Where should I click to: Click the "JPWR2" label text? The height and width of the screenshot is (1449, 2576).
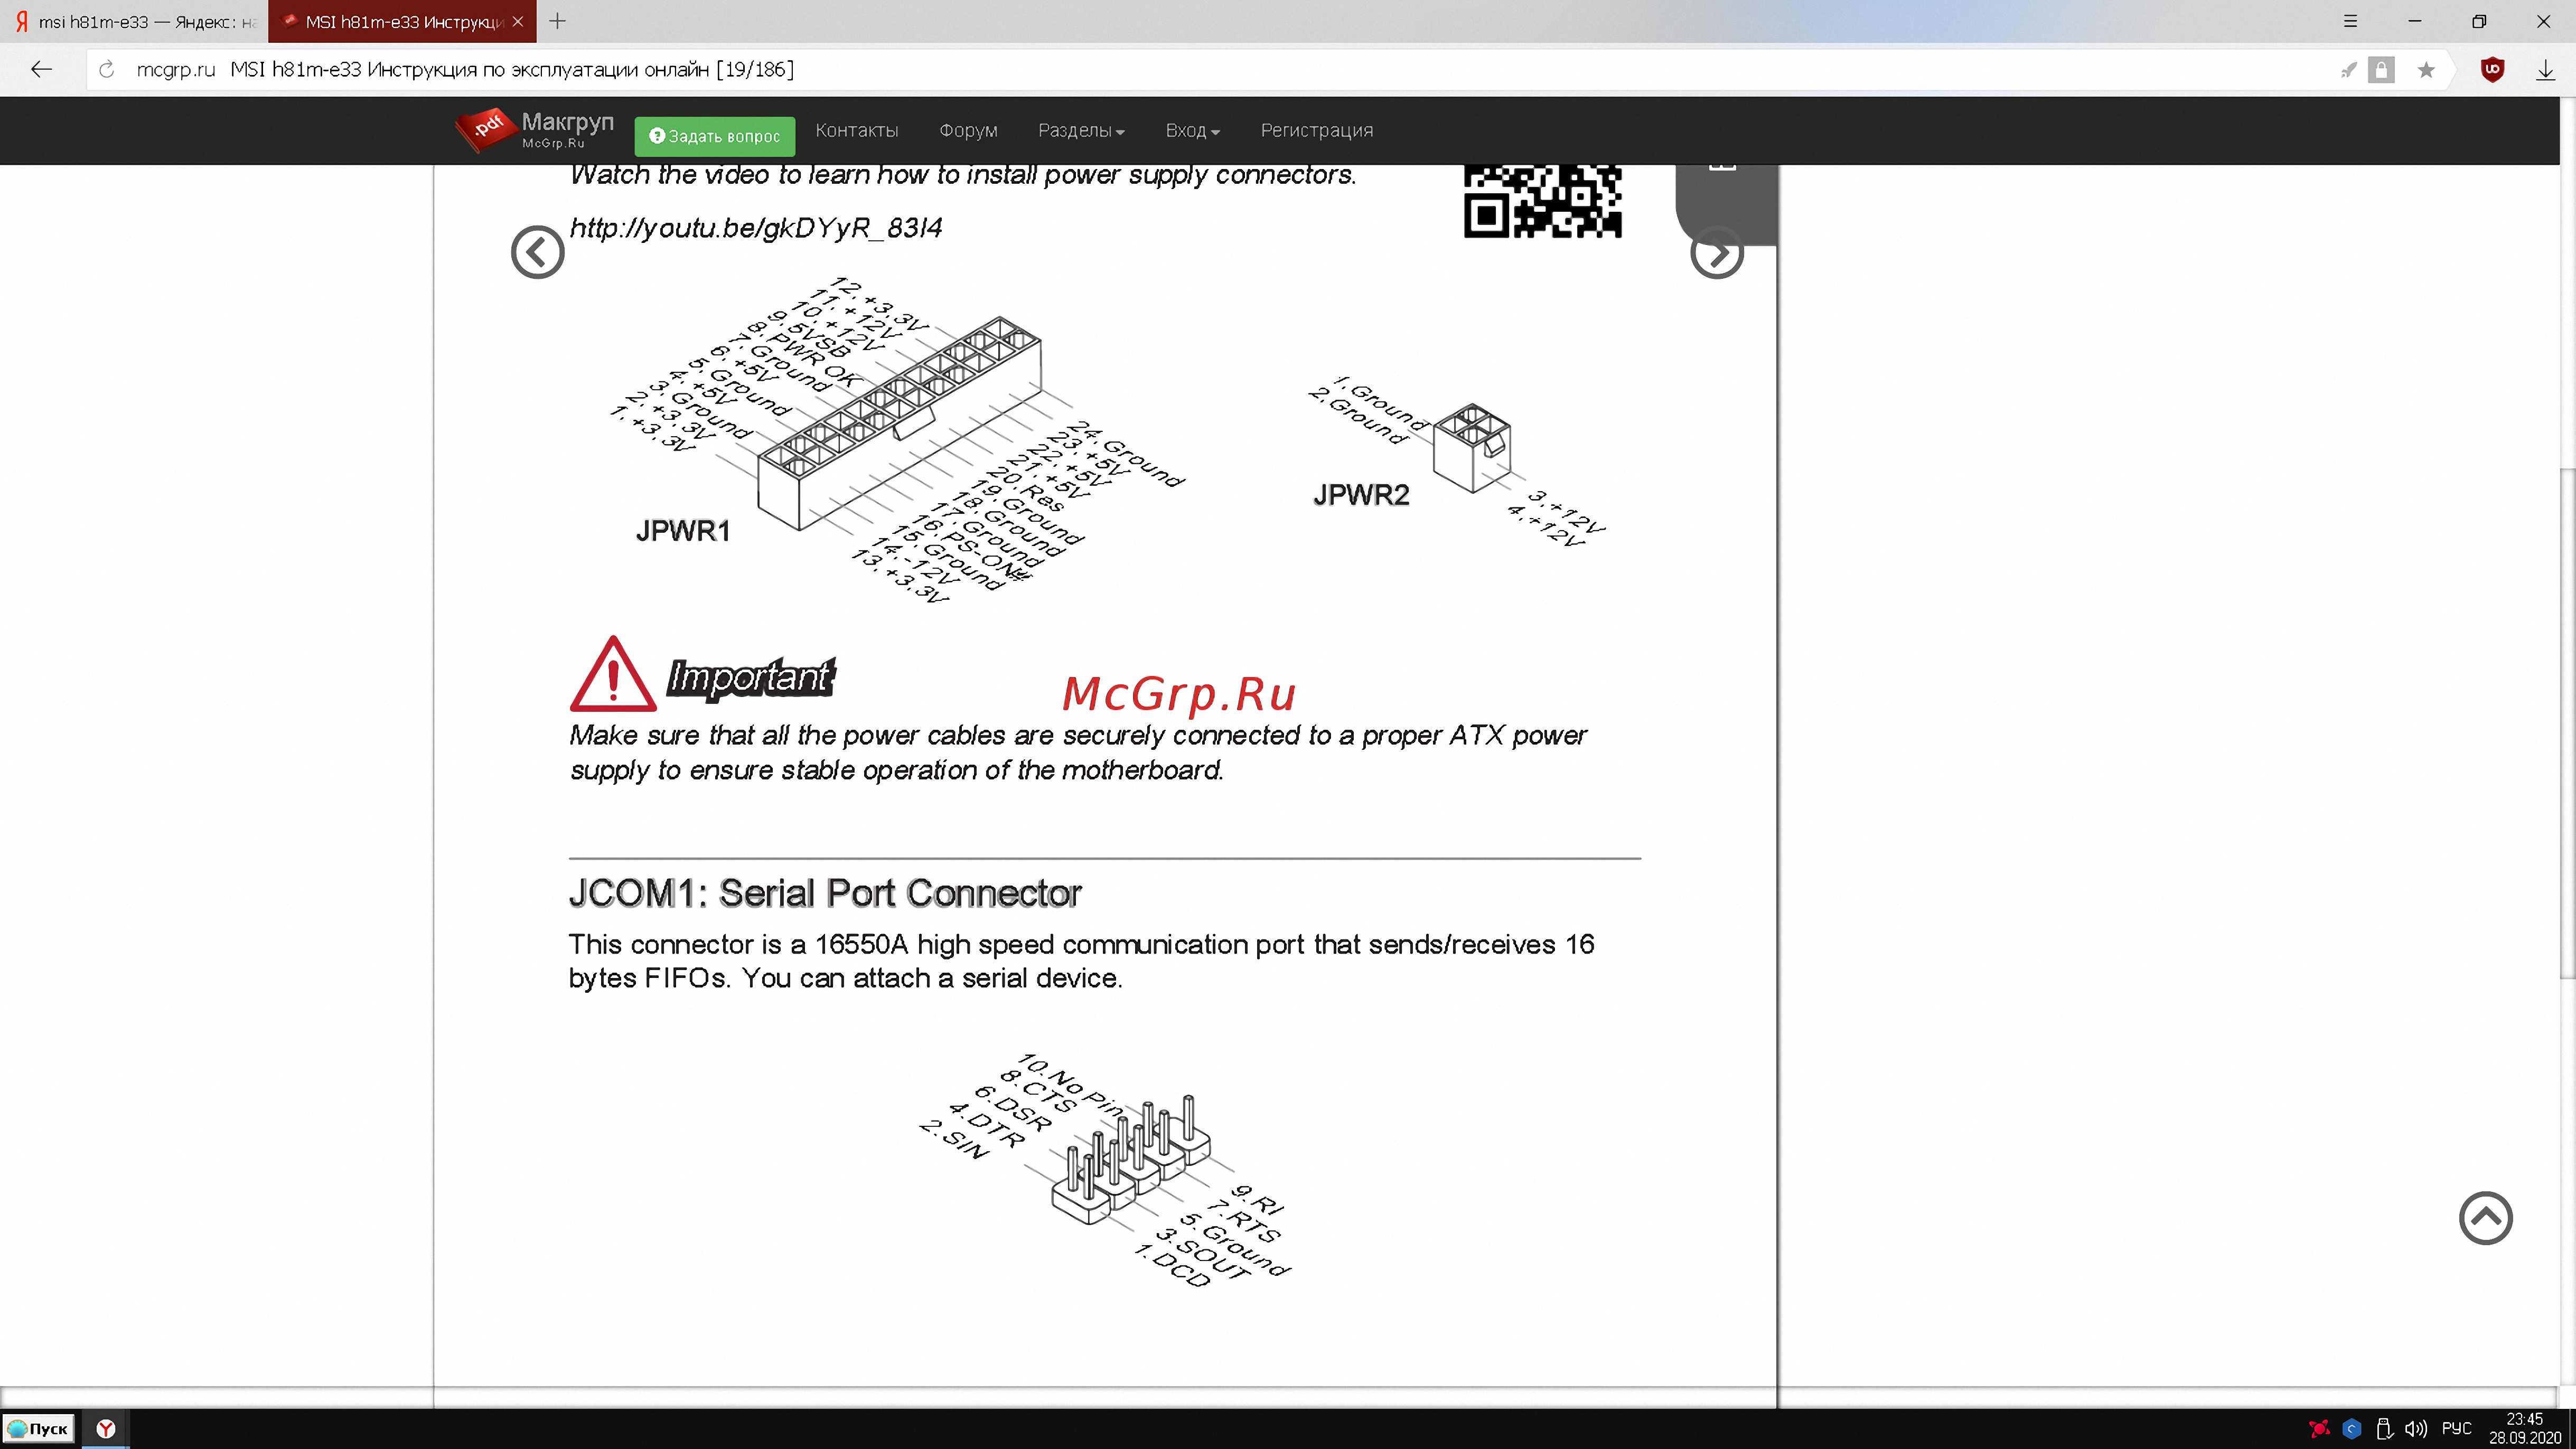[x=1361, y=494]
